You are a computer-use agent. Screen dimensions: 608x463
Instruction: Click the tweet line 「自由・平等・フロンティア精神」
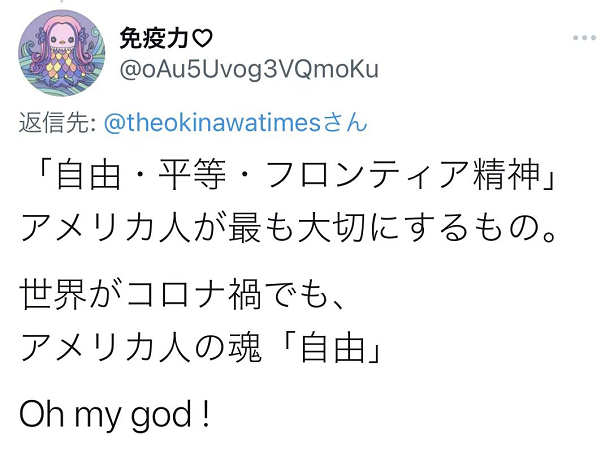291,179
